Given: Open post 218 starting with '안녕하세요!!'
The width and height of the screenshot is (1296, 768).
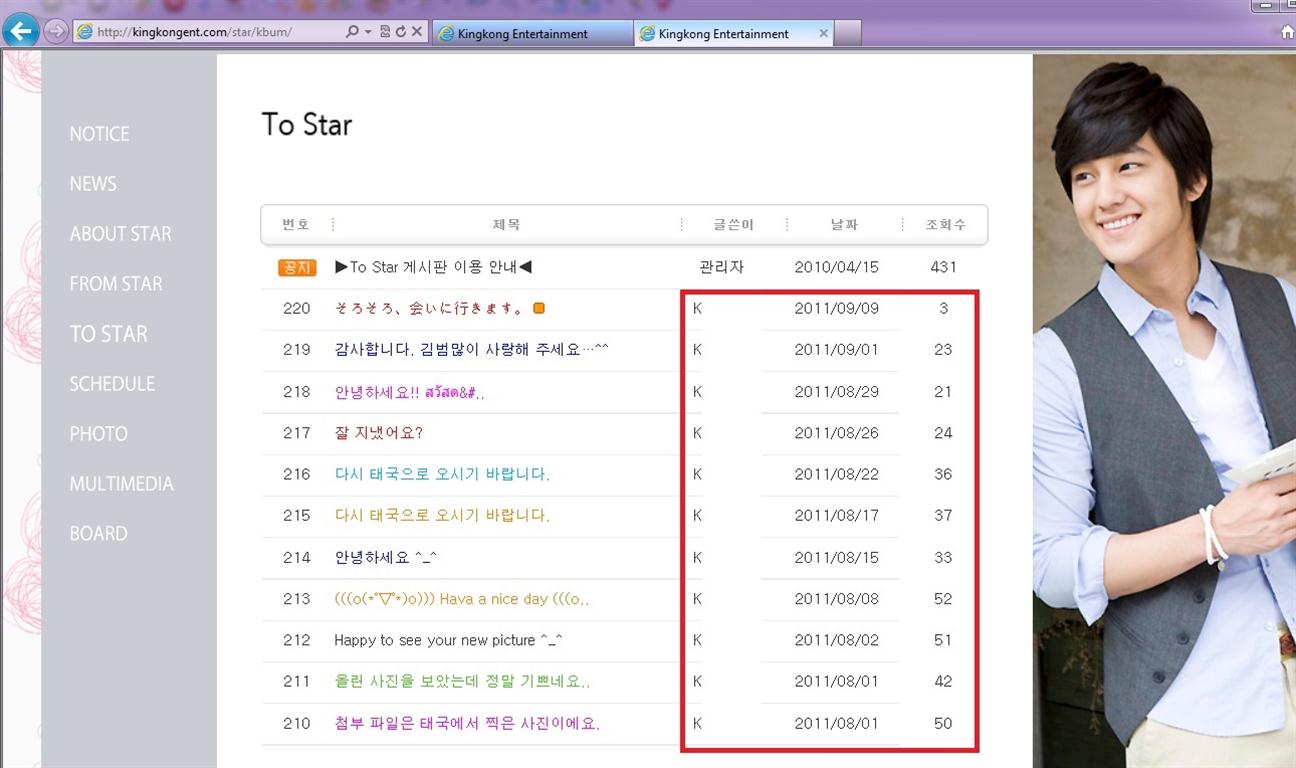Looking at the screenshot, I should pyautogui.click(x=410, y=392).
